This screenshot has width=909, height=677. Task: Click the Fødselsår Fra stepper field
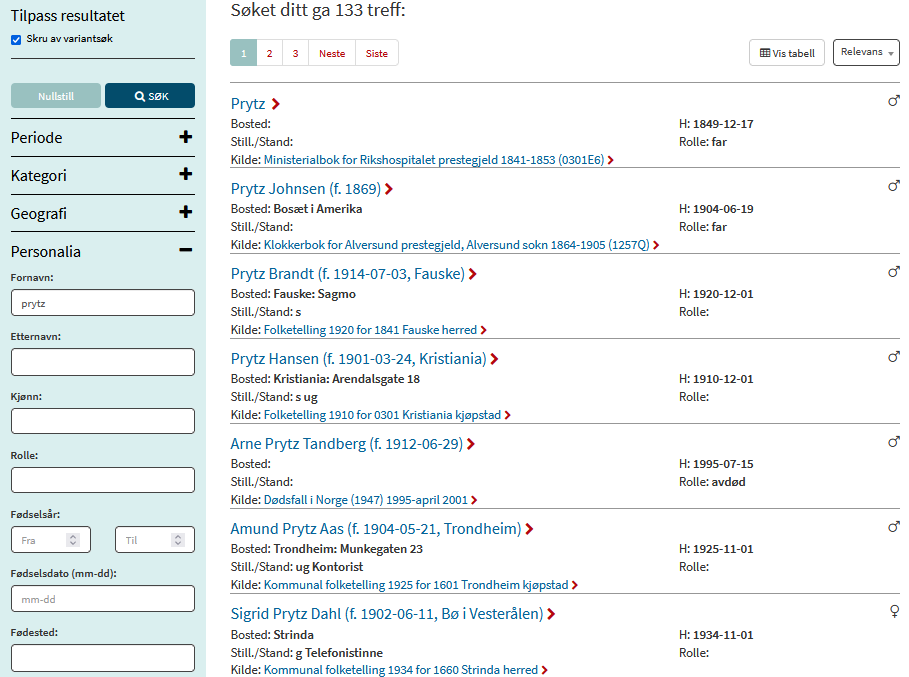pyautogui.click(x=50, y=540)
